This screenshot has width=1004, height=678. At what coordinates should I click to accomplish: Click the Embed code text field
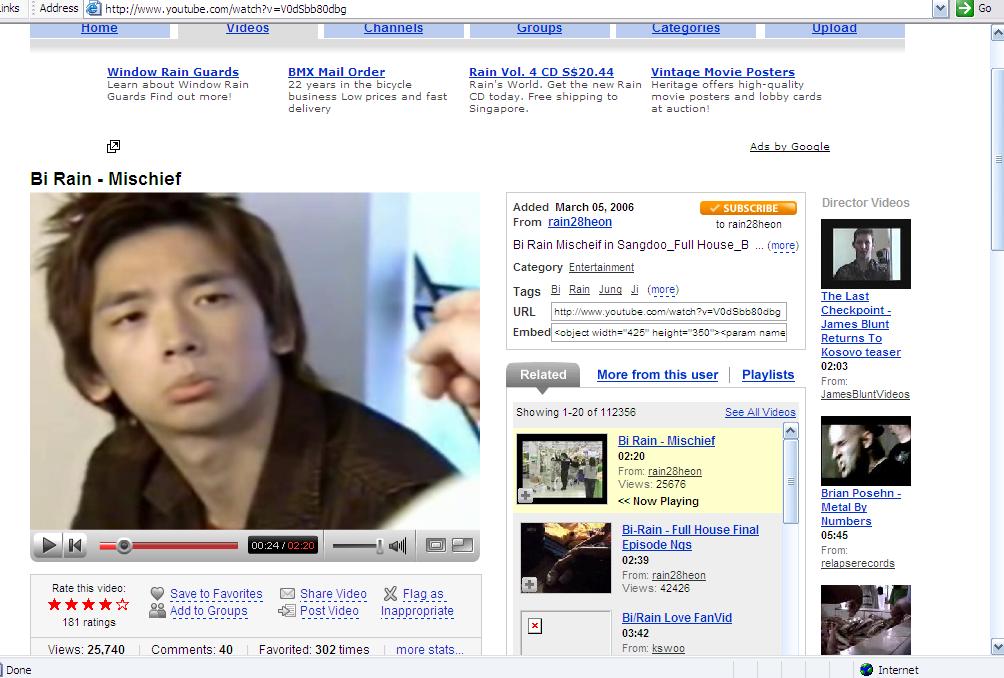[x=668, y=333]
